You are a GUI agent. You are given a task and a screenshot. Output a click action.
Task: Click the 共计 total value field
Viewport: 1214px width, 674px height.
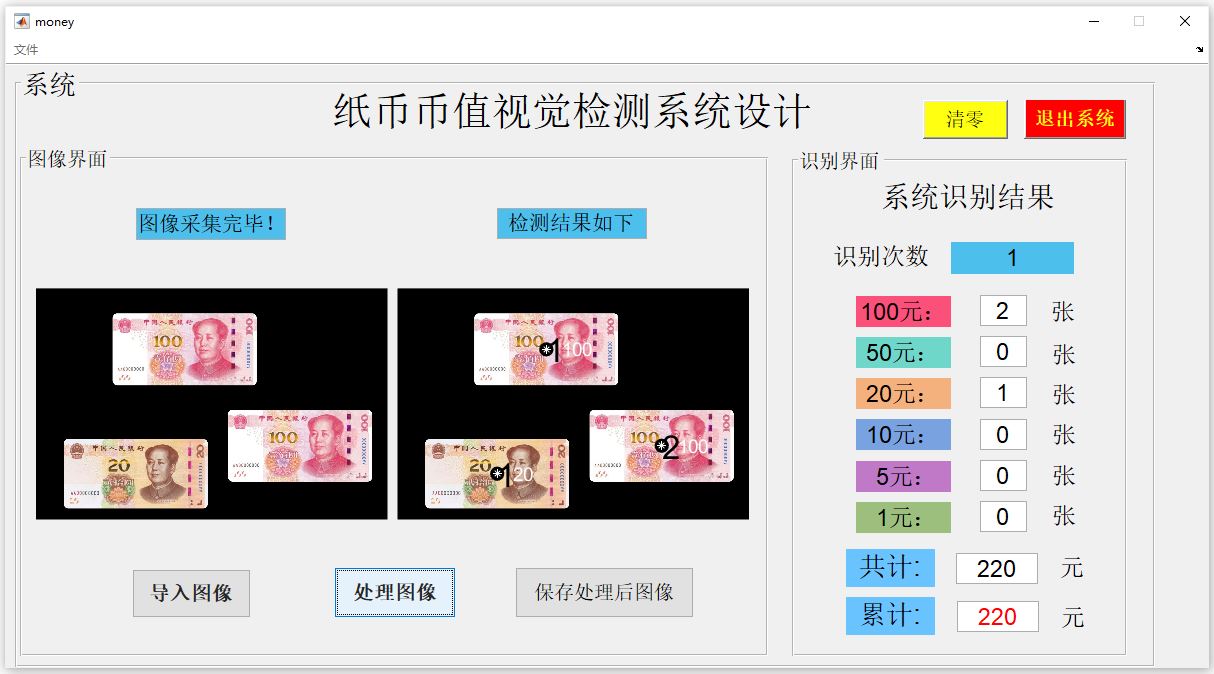(997, 568)
